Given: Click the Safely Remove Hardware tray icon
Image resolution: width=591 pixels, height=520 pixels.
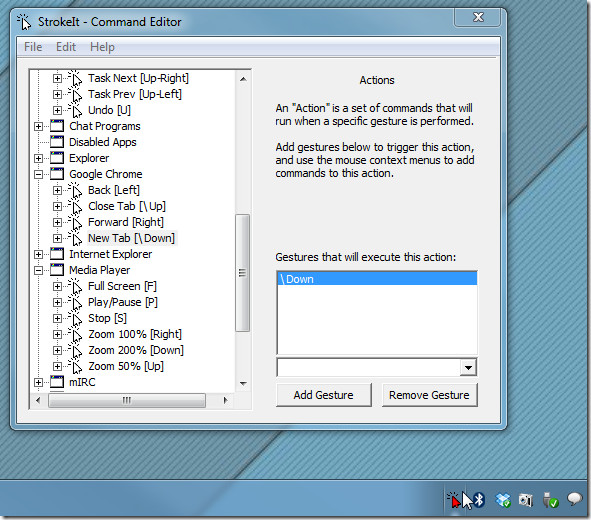Looking at the screenshot, I should tap(550, 500).
